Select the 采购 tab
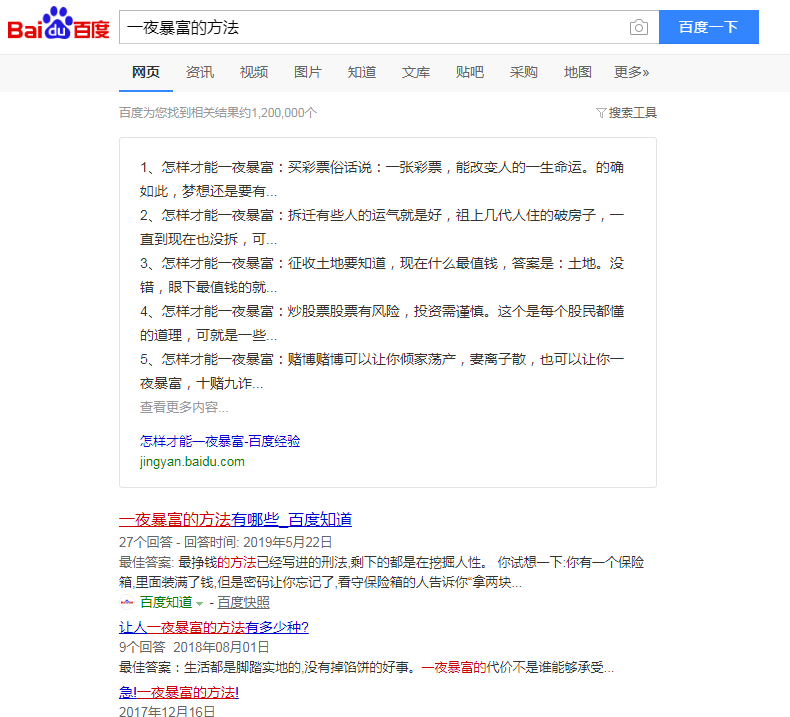Viewport: 790px width, 717px height. [x=523, y=73]
